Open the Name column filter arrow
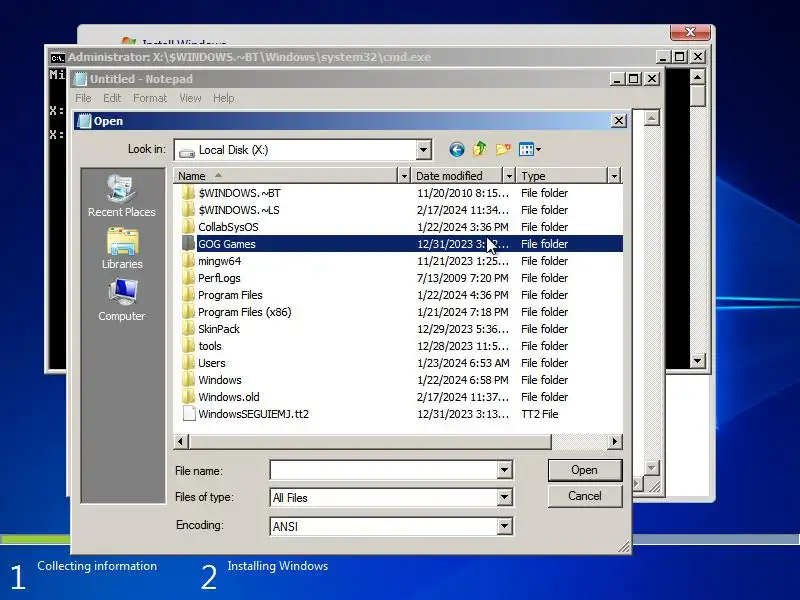The width and height of the screenshot is (800, 600). pos(404,176)
